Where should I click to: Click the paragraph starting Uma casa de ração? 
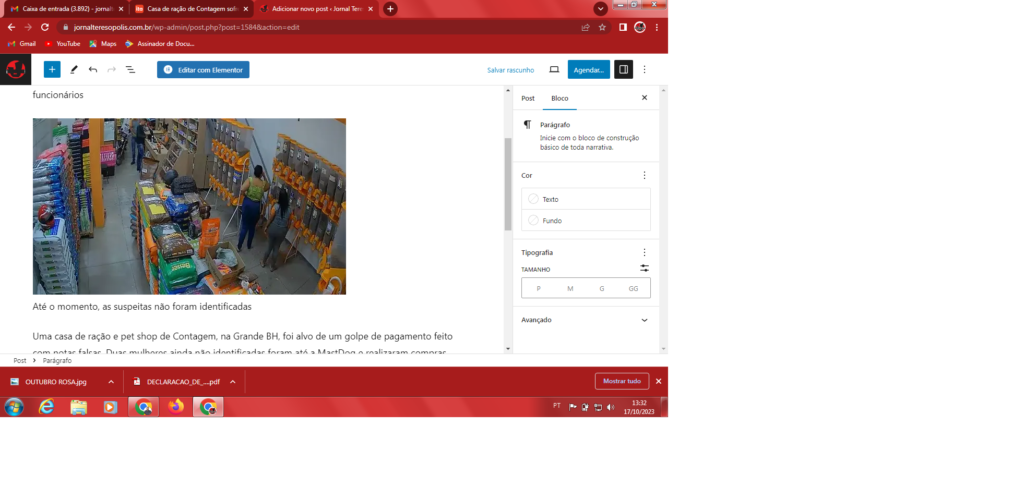243,344
